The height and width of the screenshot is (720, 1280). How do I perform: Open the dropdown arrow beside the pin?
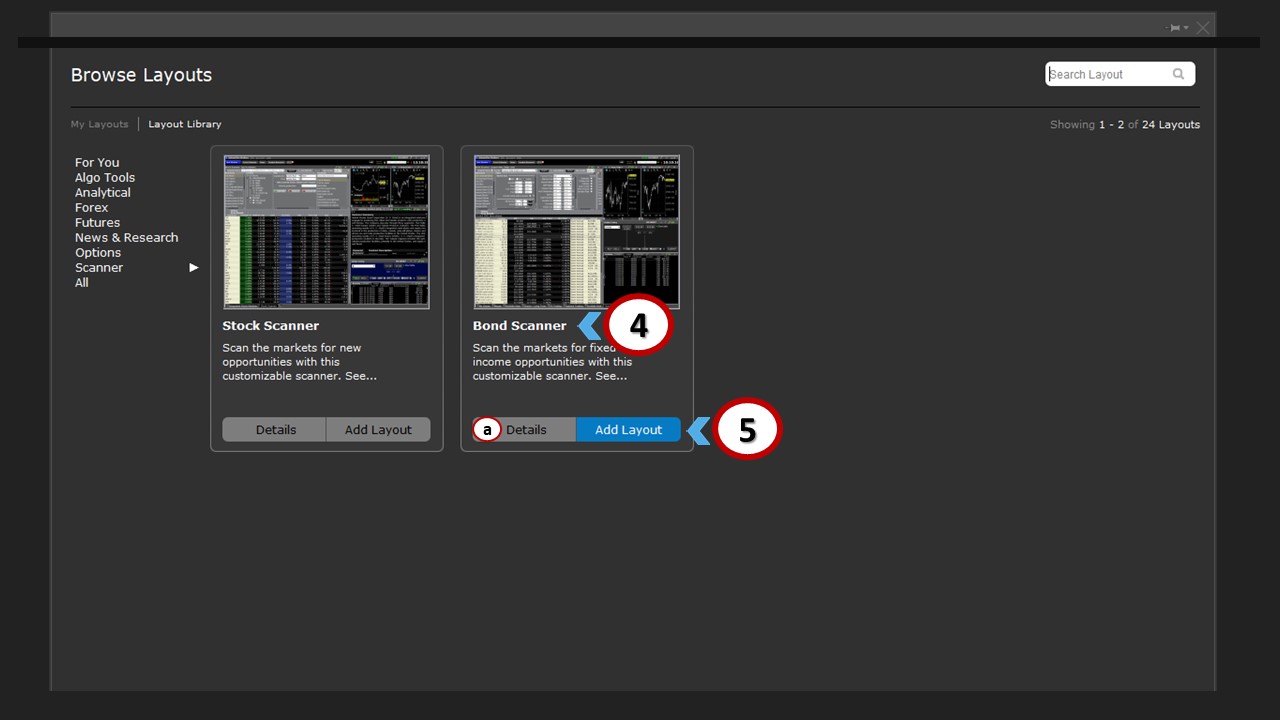click(x=1187, y=28)
